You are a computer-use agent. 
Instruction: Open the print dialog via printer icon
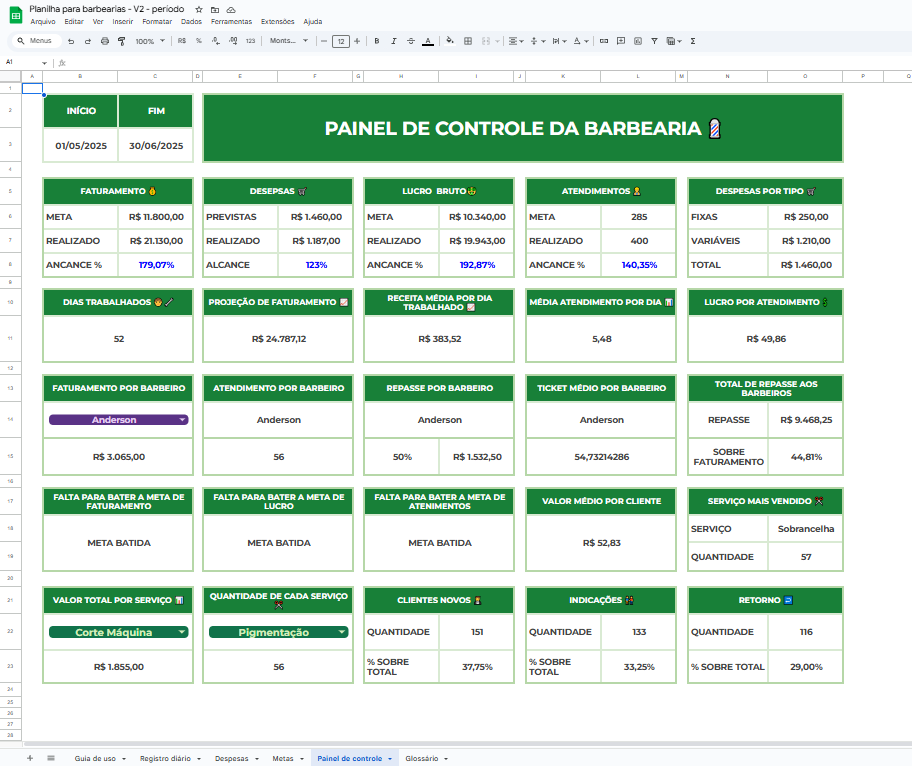[105, 41]
